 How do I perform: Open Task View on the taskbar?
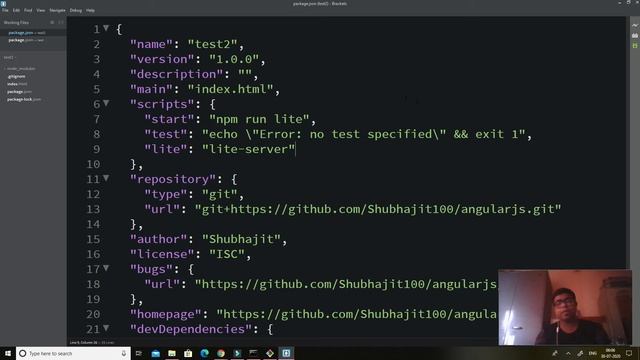pyautogui.click(x=139, y=353)
